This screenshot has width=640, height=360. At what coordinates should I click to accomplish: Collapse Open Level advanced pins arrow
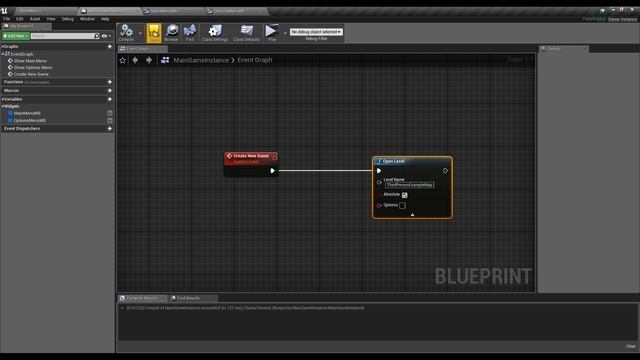click(x=412, y=214)
